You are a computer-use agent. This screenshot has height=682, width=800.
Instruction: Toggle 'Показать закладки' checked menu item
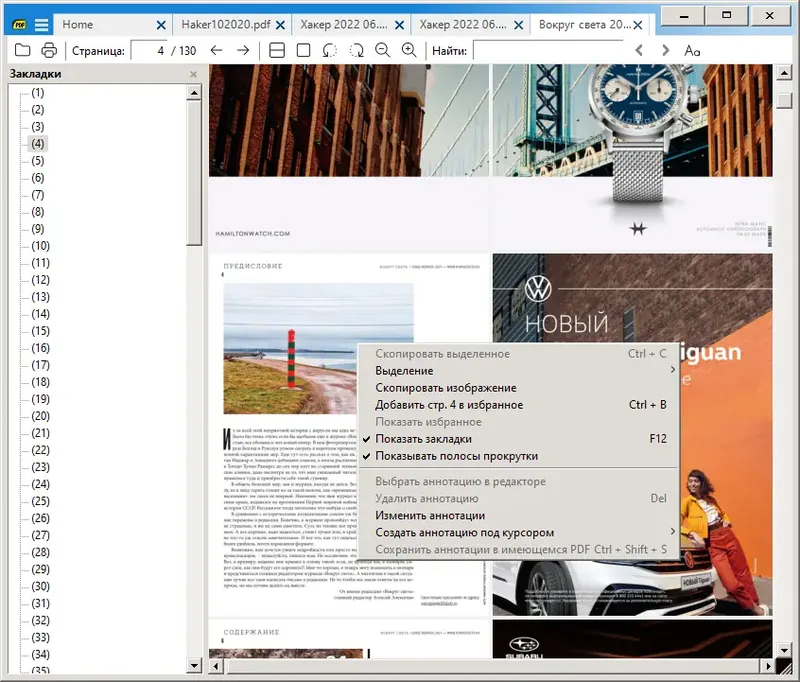coord(423,439)
